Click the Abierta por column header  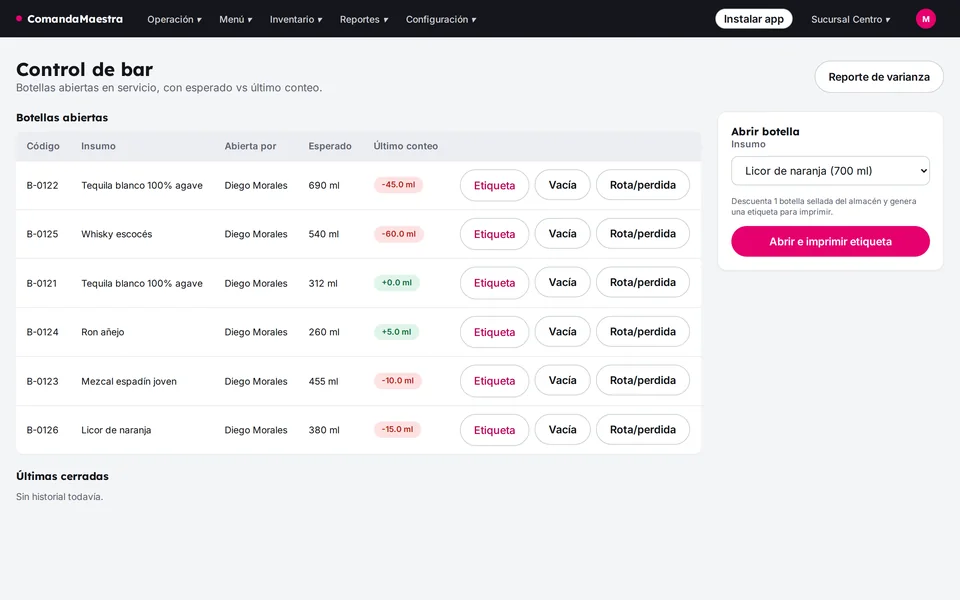[x=250, y=146]
